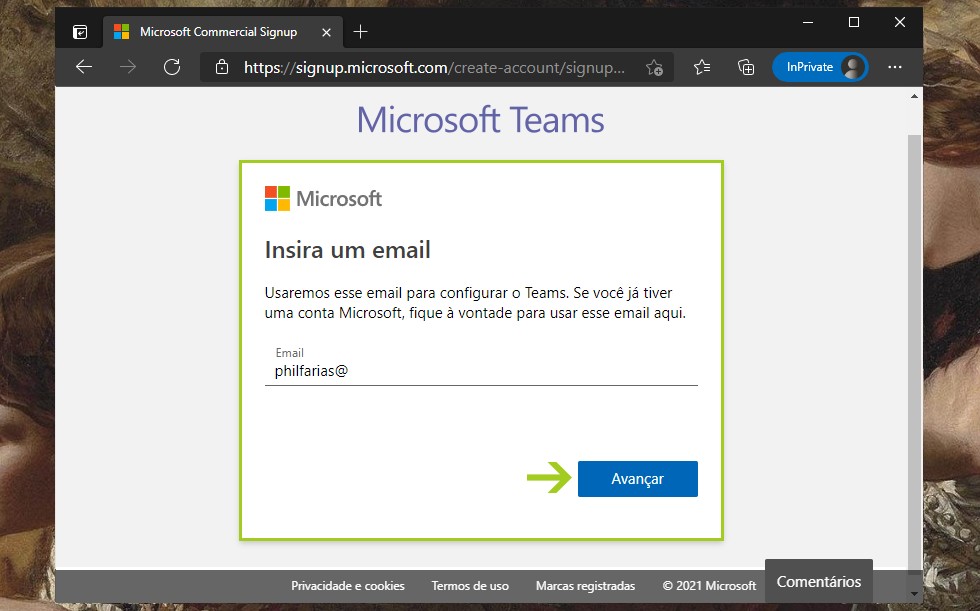The image size is (980, 611).
Task: Click the address bar URL
Action: tap(435, 68)
